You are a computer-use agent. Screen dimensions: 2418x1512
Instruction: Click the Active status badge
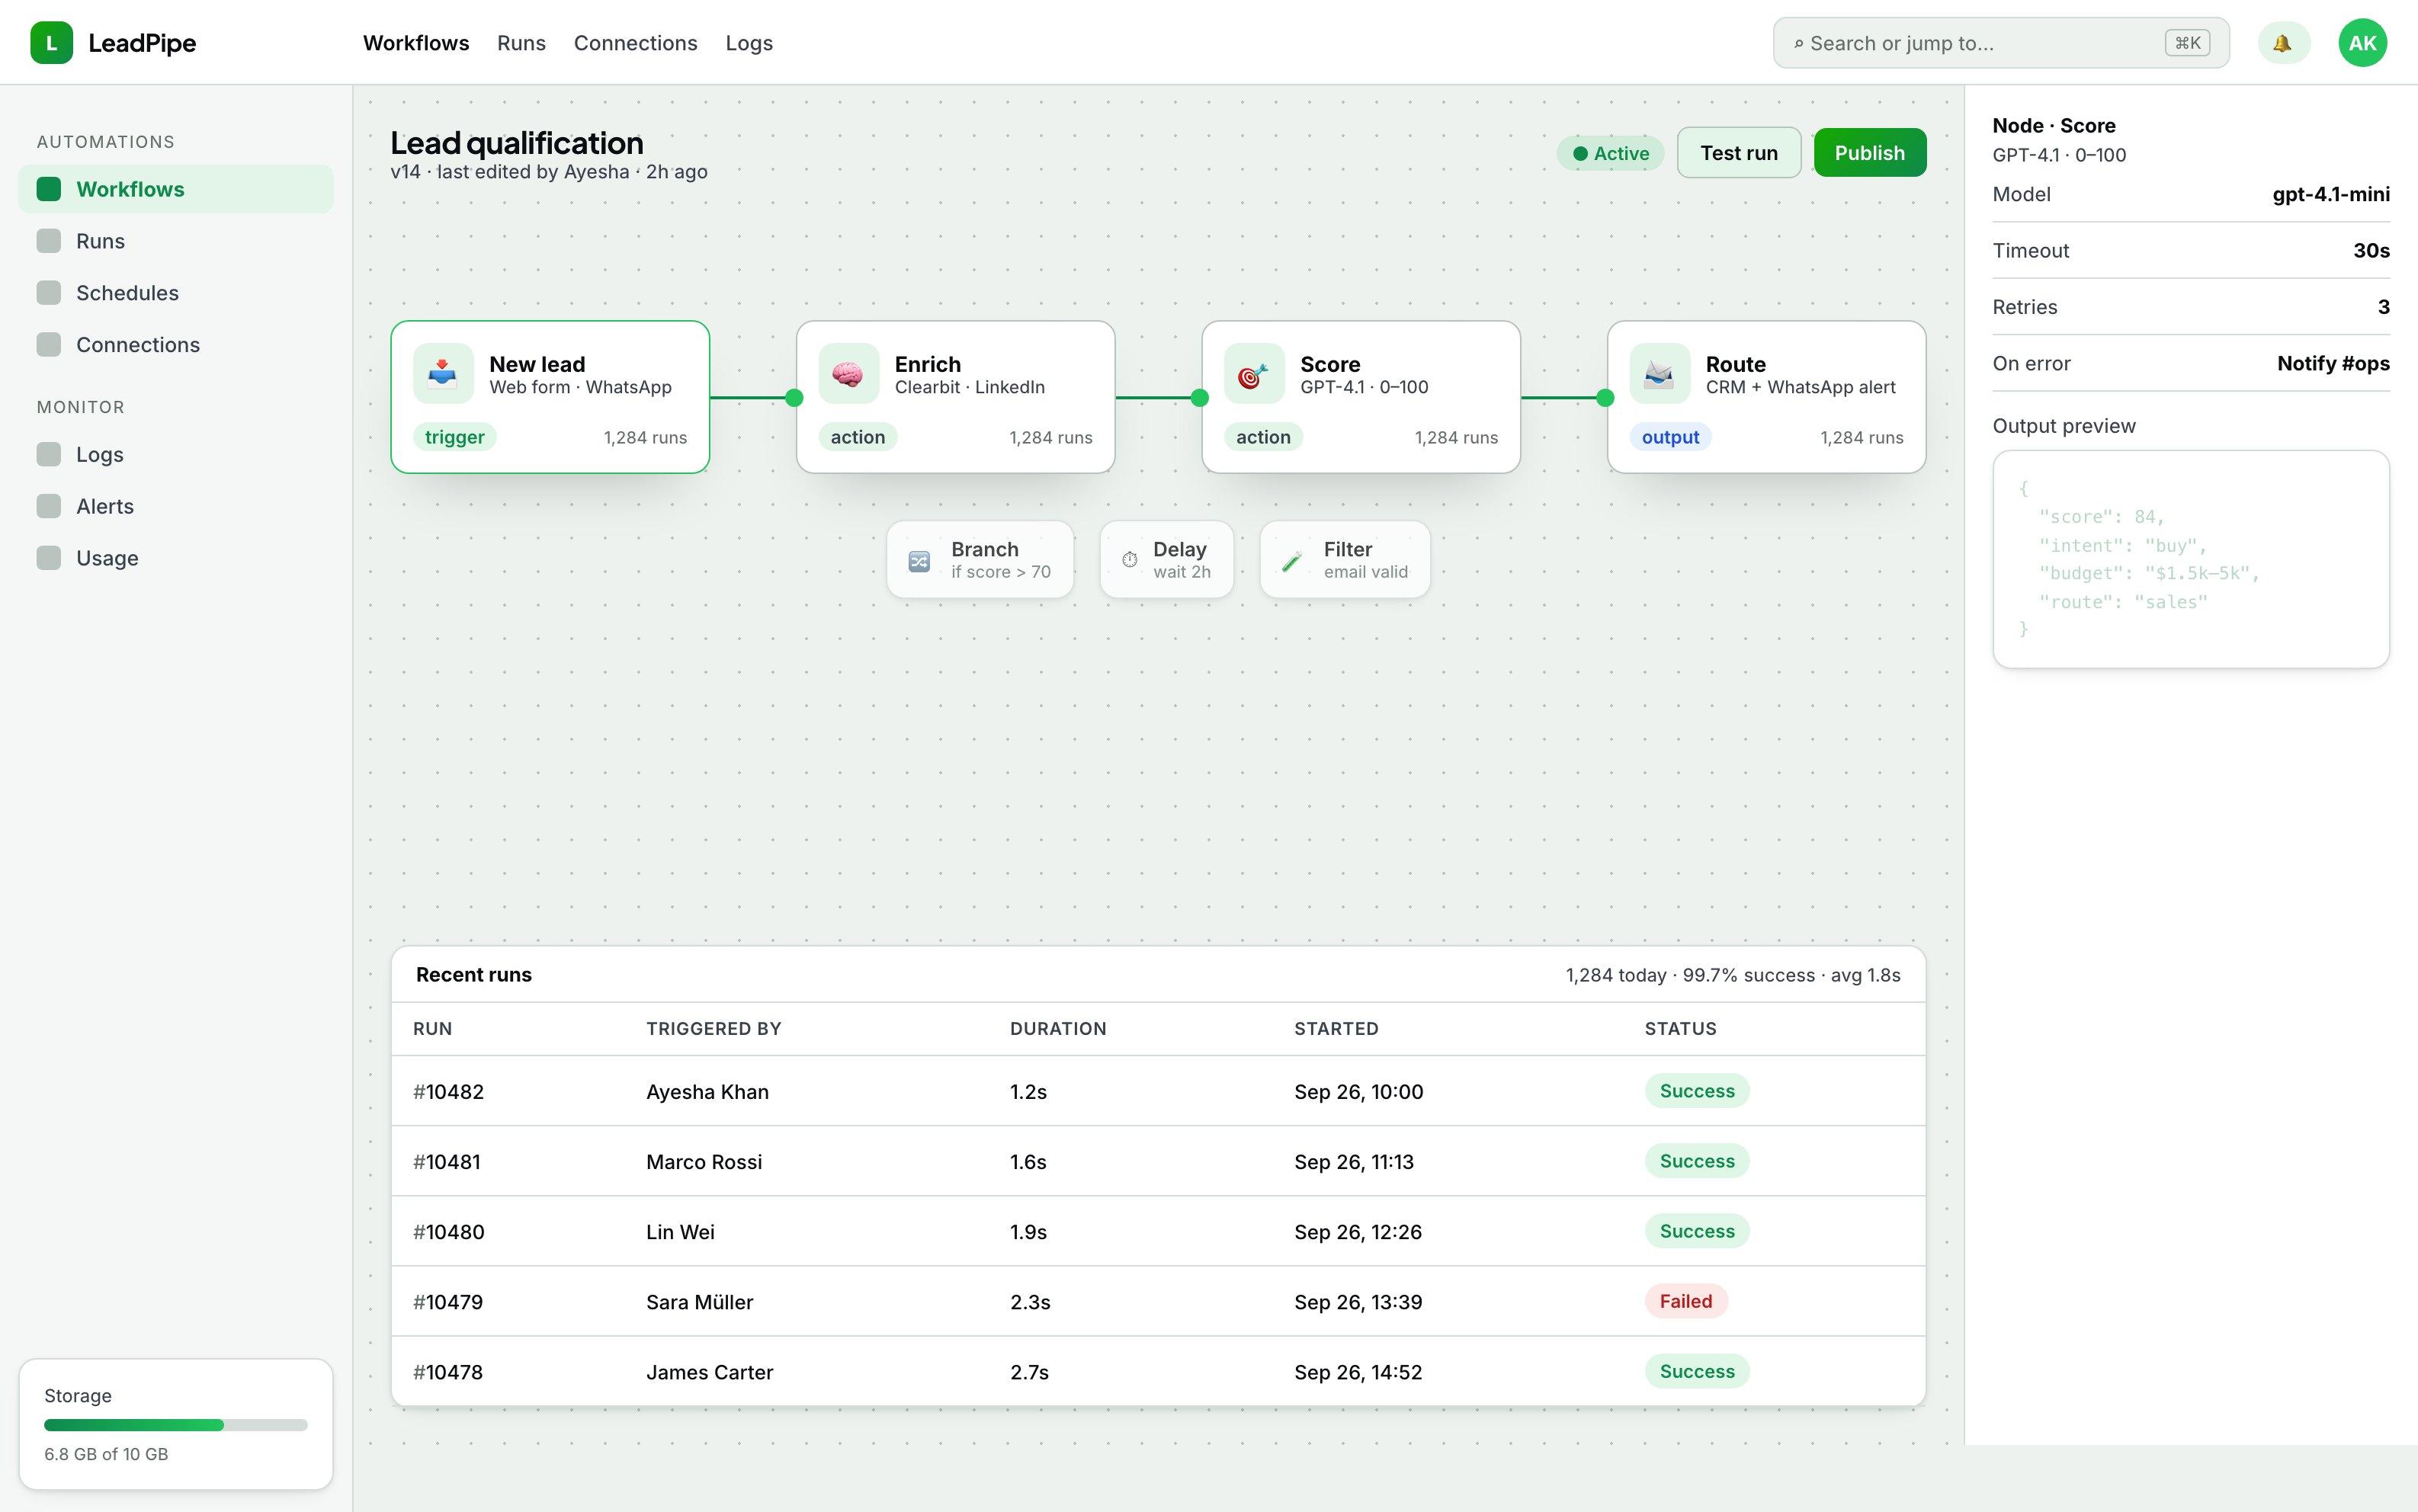point(1610,153)
